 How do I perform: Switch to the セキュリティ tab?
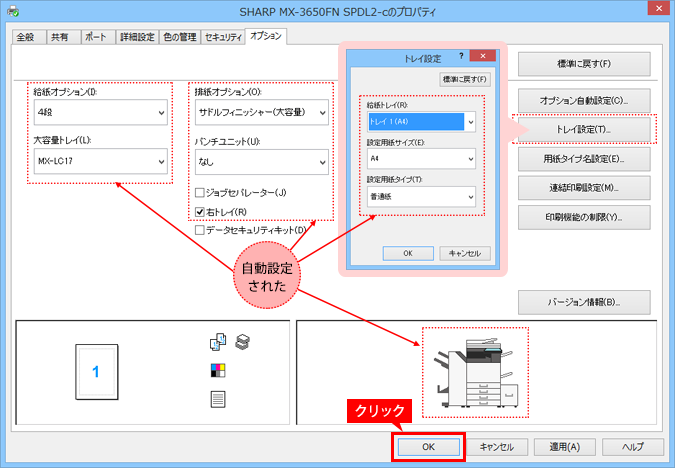pos(223,37)
